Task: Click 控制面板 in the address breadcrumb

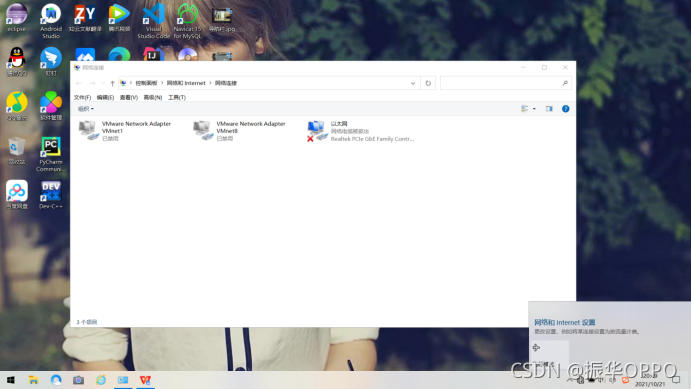Action: [x=146, y=83]
